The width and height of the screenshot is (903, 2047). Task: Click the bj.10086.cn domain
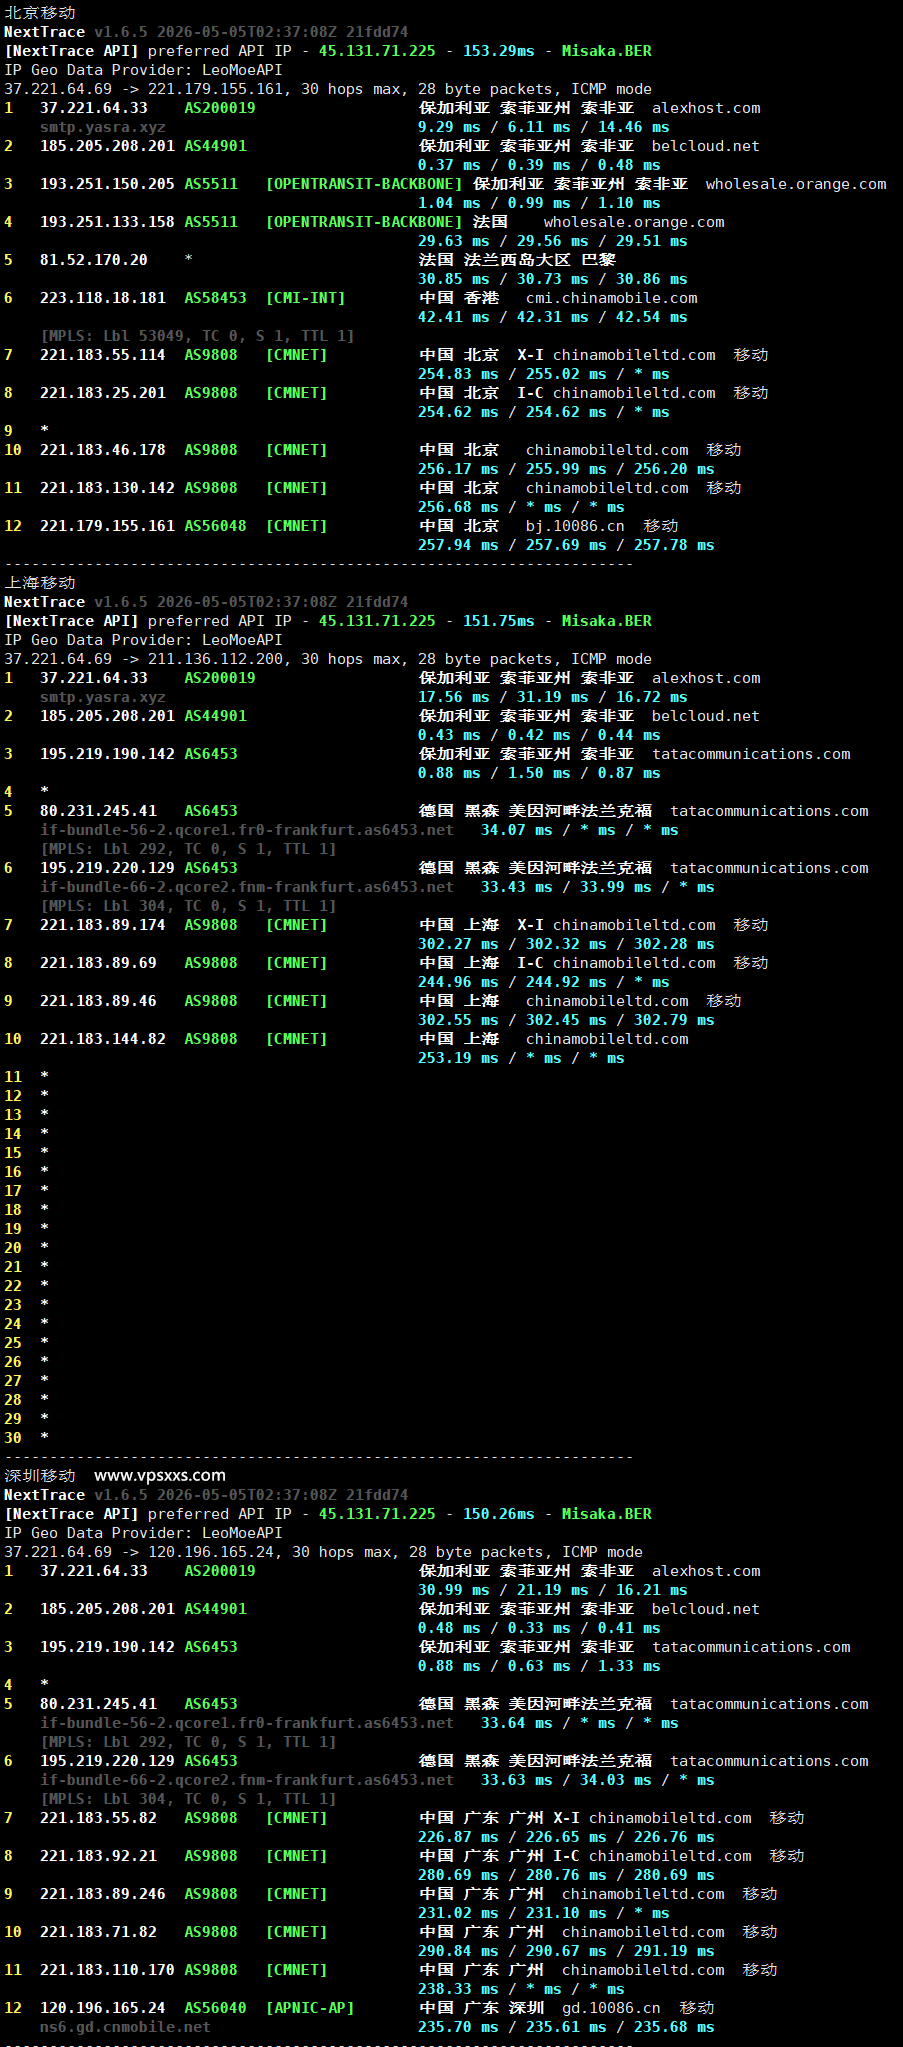(575, 526)
